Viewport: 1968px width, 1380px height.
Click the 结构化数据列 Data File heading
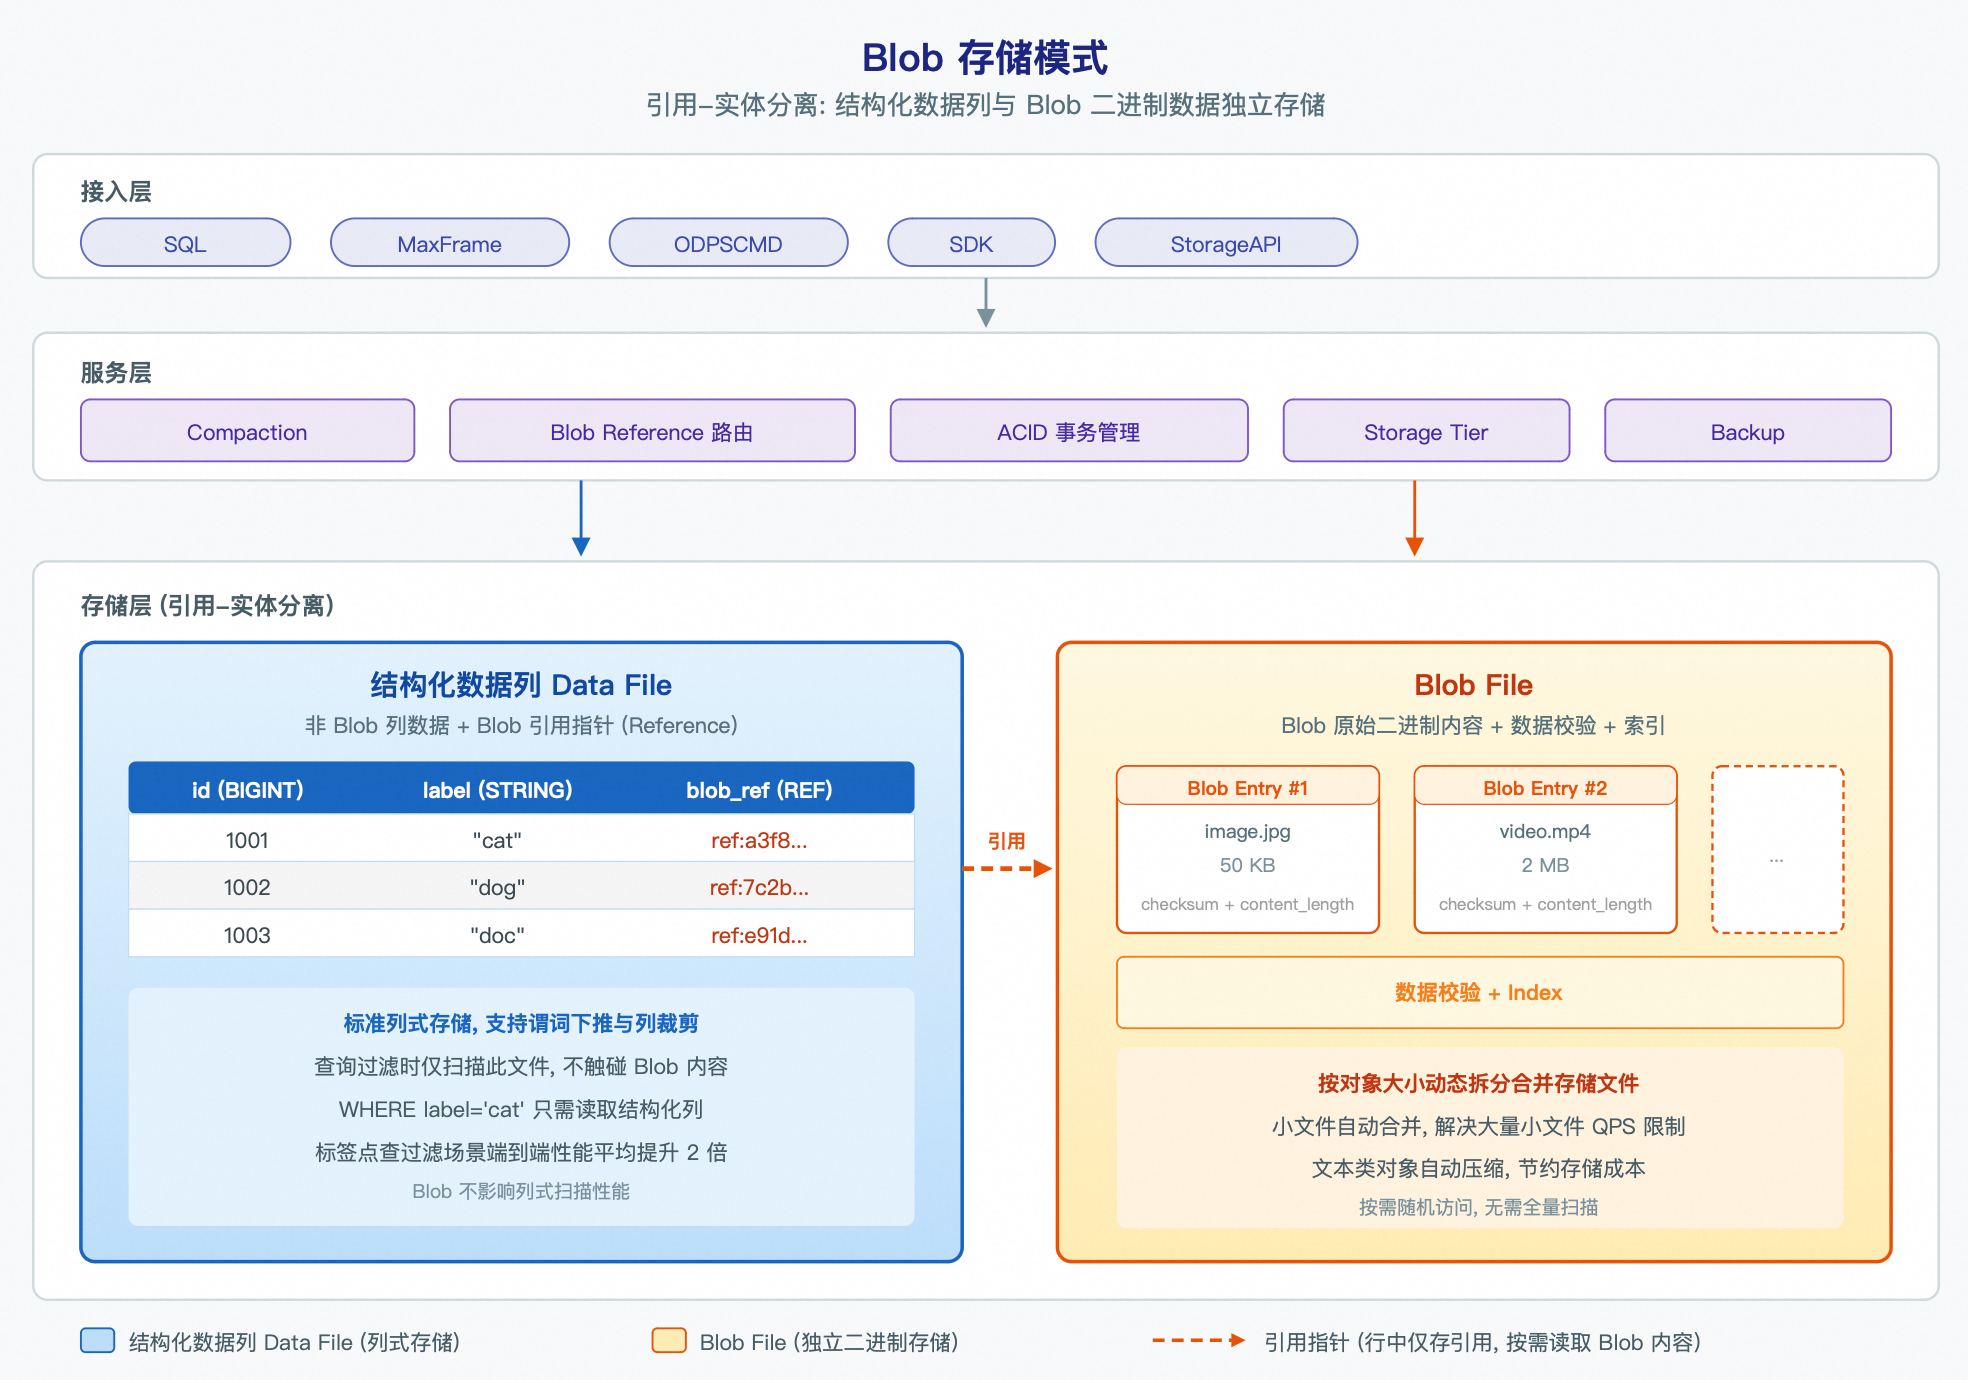[x=521, y=684]
